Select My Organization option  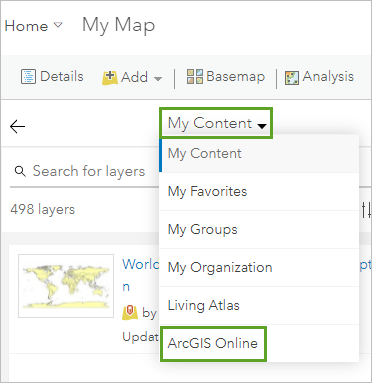(x=259, y=268)
